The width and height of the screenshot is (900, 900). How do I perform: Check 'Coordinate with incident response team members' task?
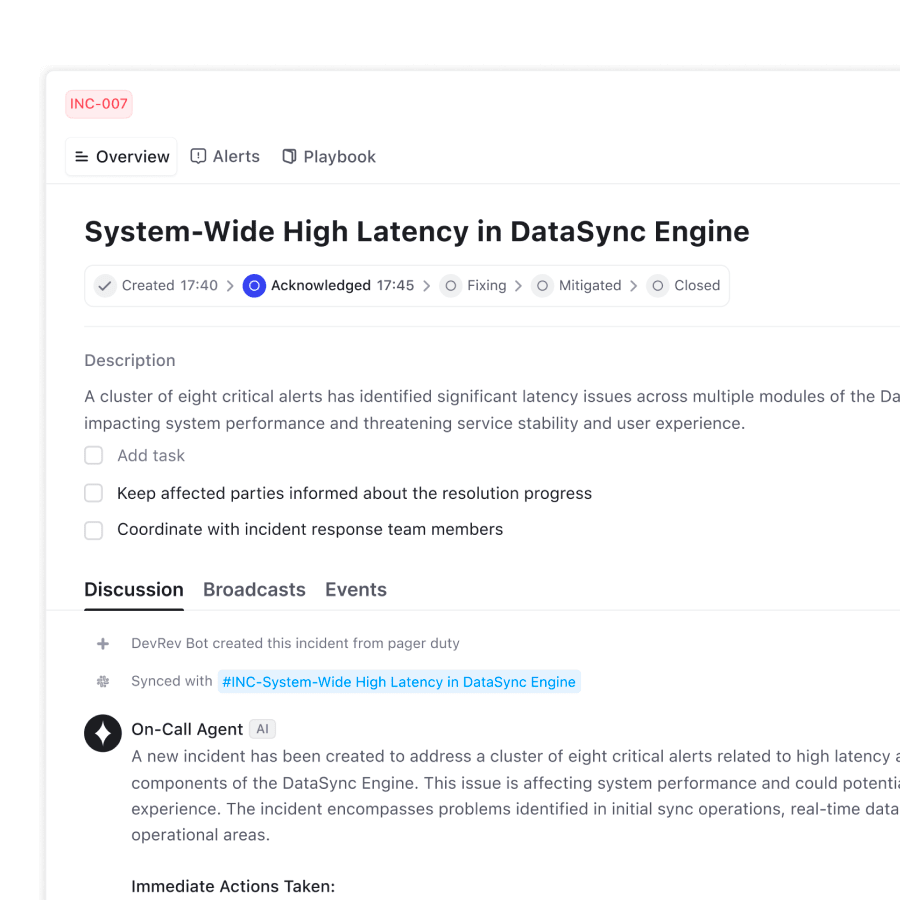click(x=93, y=530)
